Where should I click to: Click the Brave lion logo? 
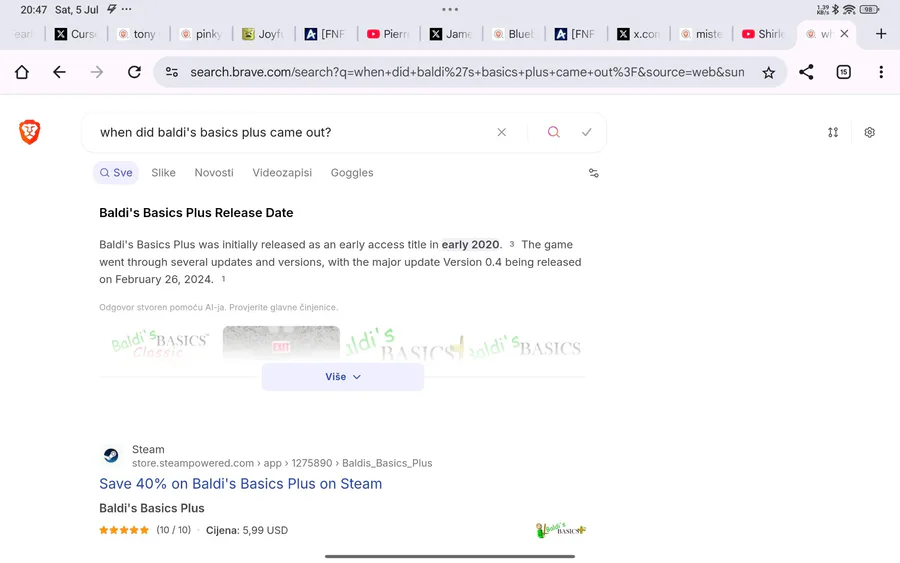point(30,132)
